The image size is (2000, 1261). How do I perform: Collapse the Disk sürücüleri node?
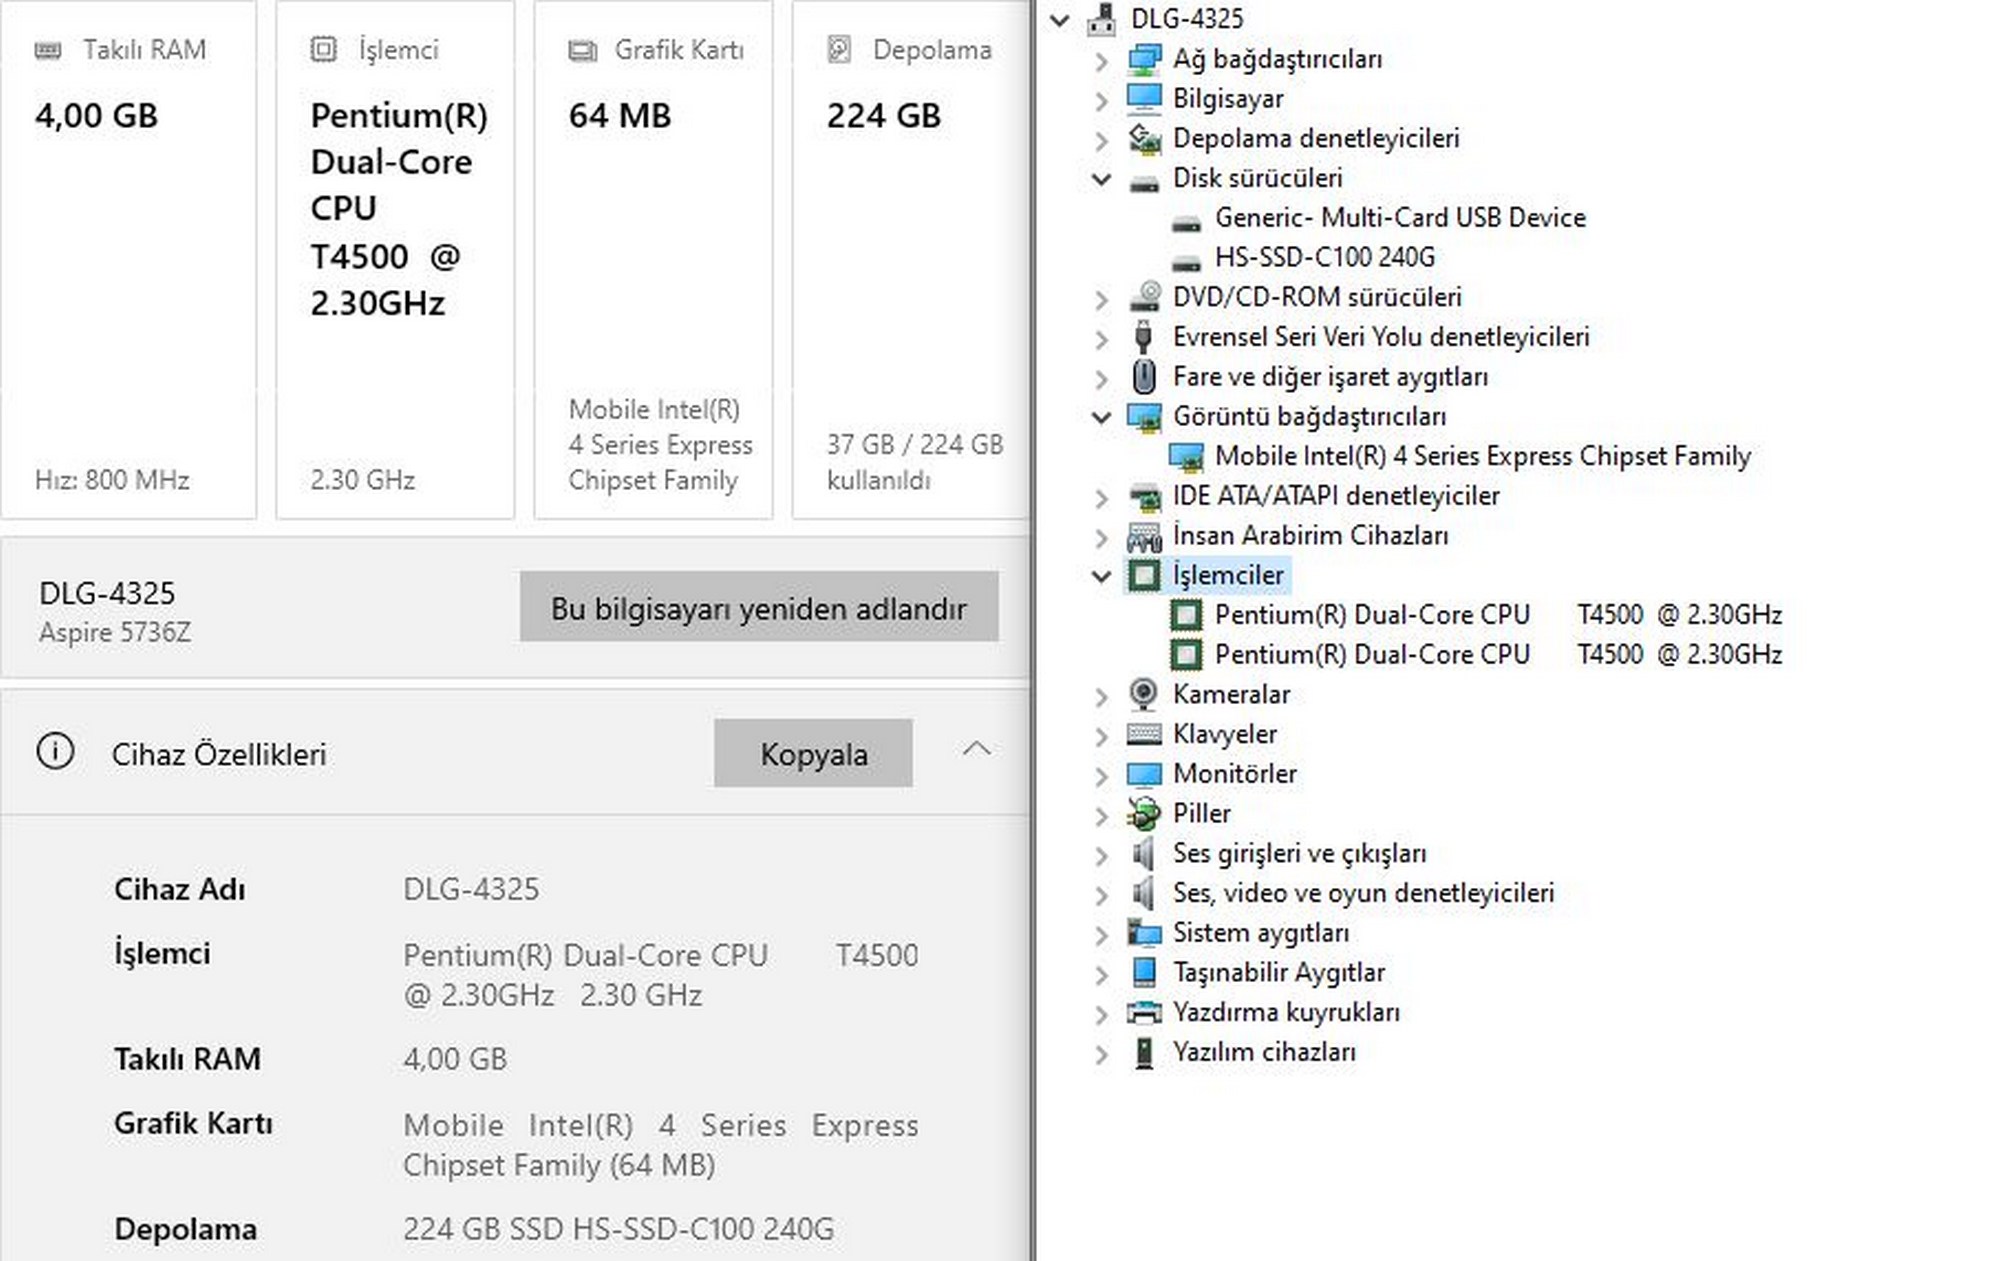(x=1101, y=179)
